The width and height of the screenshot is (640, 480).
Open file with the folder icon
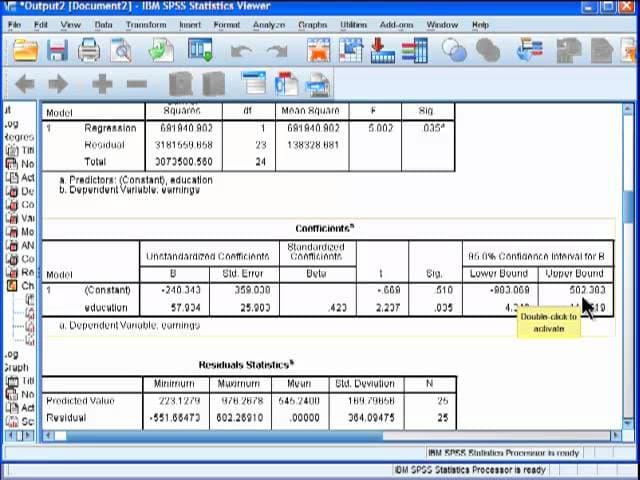(25, 50)
